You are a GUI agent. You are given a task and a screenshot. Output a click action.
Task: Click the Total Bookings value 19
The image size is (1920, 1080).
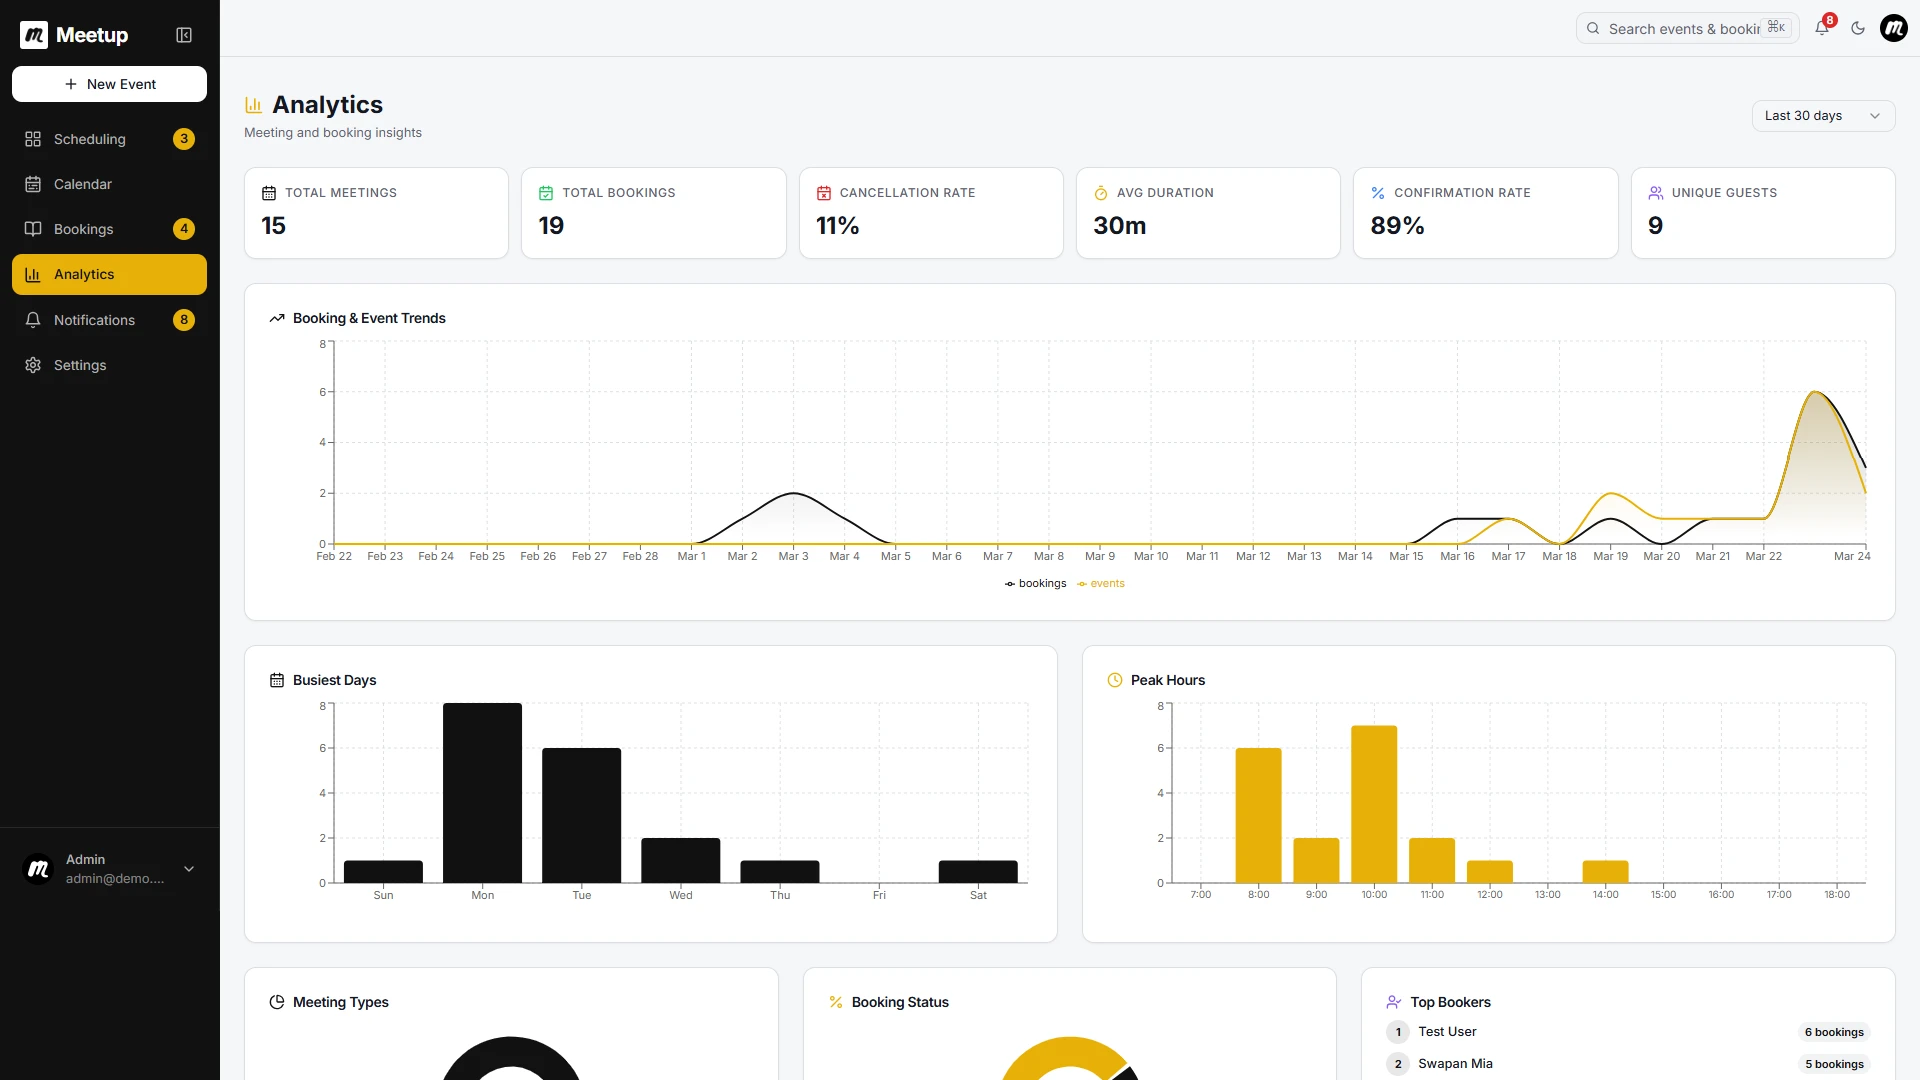click(551, 226)
